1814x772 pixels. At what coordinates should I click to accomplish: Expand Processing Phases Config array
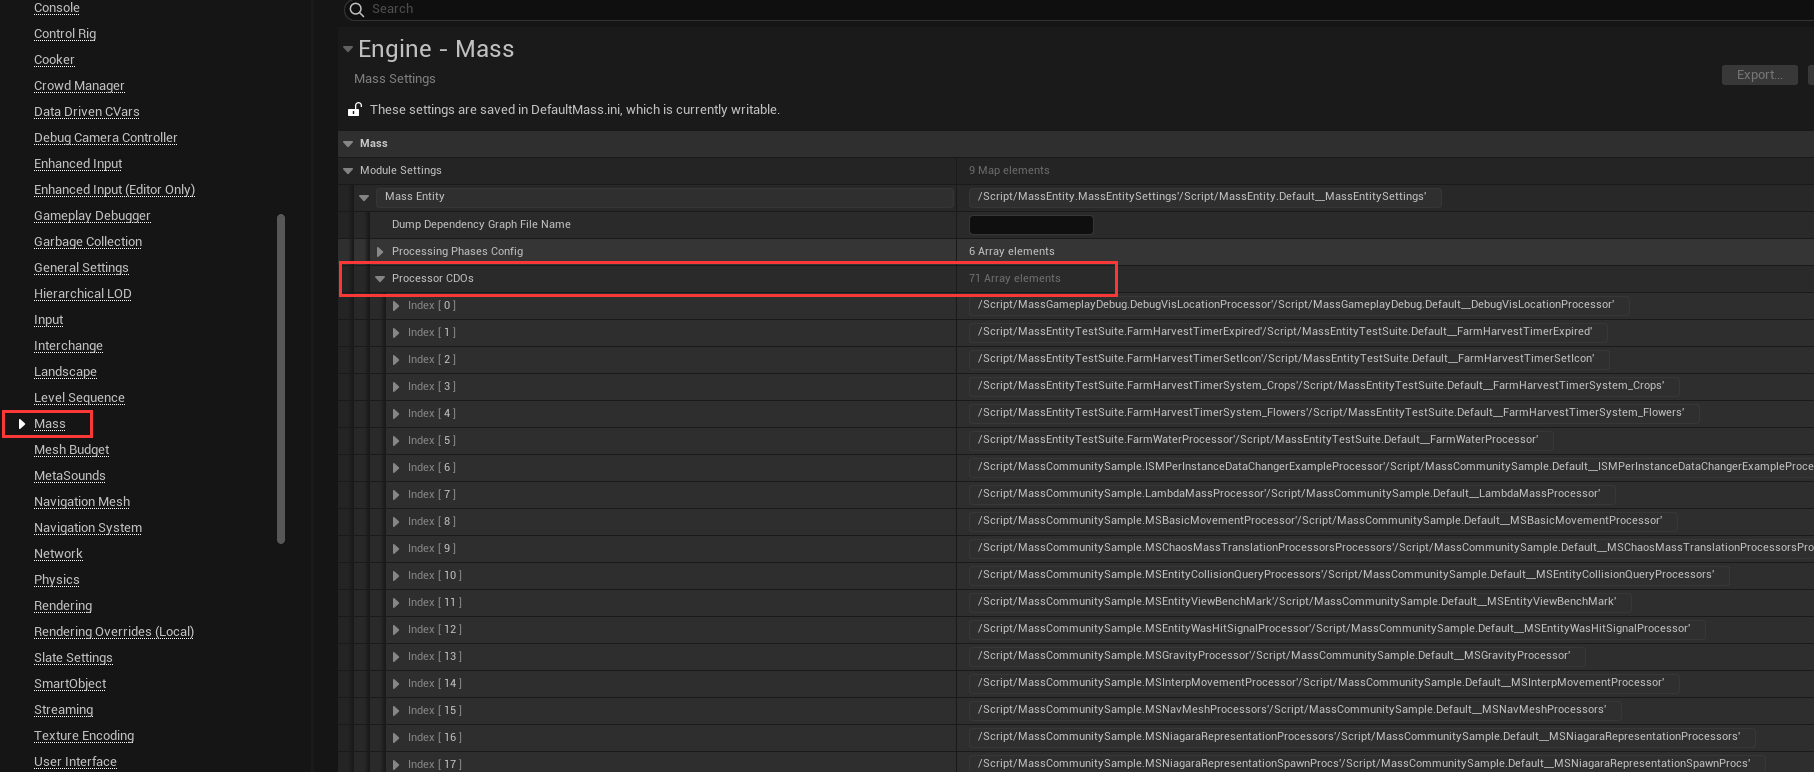pos(380,252)
